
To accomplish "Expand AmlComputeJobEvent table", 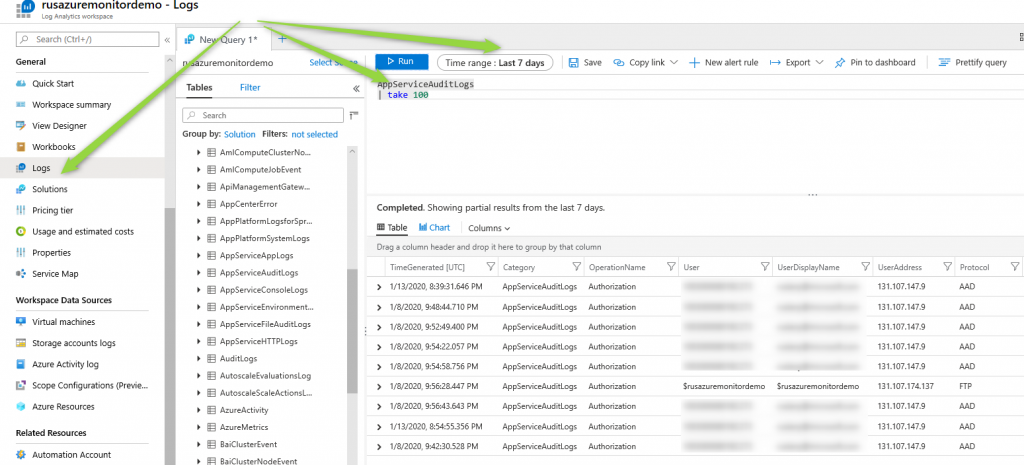I will [x=199, y=169].
